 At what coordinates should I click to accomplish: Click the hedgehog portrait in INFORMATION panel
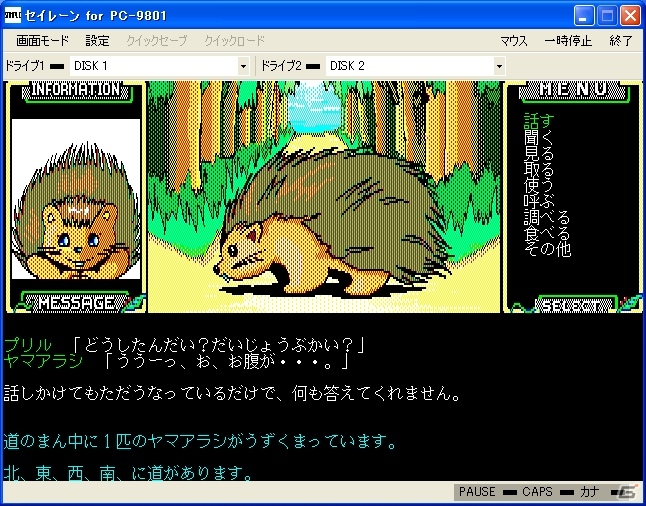(x=76, y=199)
